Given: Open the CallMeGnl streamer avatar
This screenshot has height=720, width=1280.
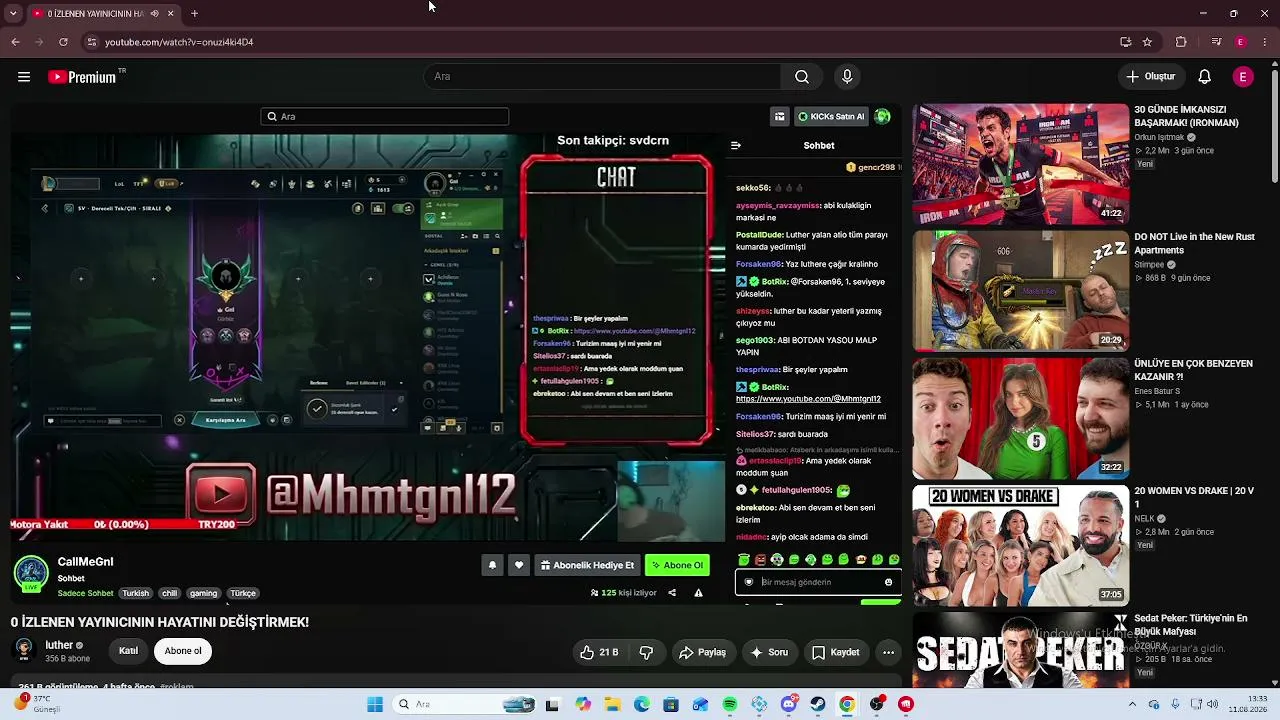Looking at the screenshot, I should [x=31, y=573].
